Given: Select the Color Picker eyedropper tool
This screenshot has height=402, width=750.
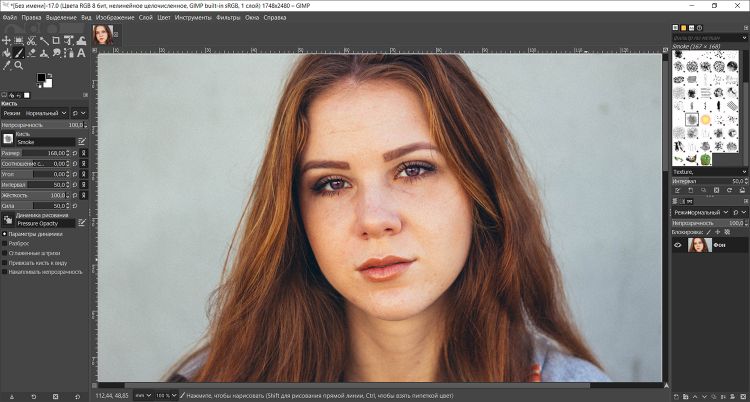Looking at the screenshot, I should point(6,65).
